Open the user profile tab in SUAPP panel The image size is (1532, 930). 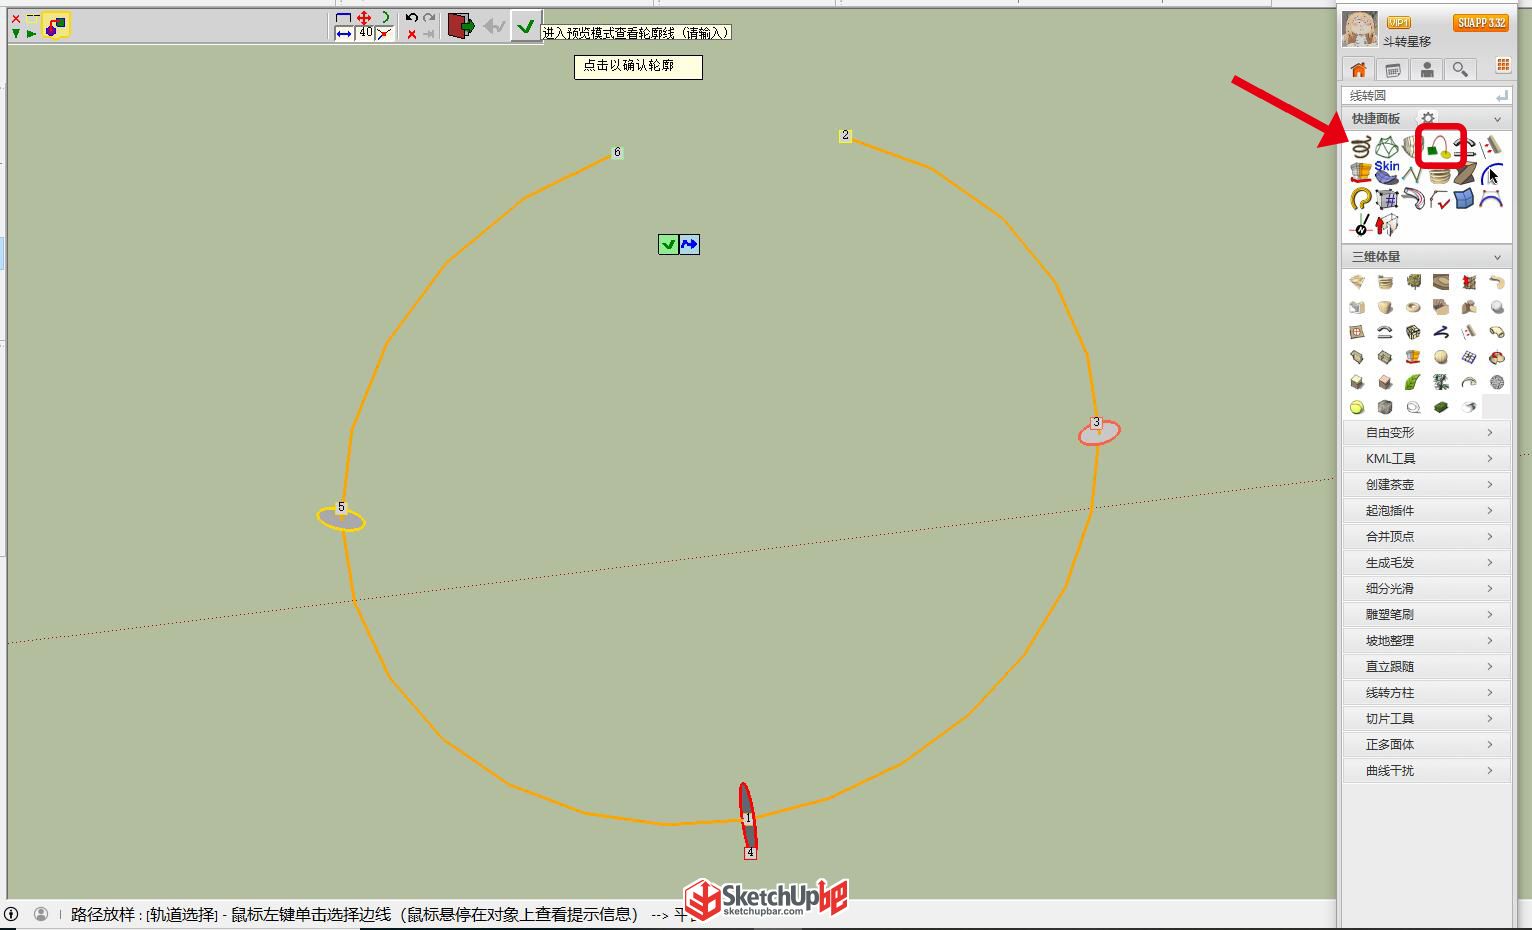click(x=1427, y=69)
